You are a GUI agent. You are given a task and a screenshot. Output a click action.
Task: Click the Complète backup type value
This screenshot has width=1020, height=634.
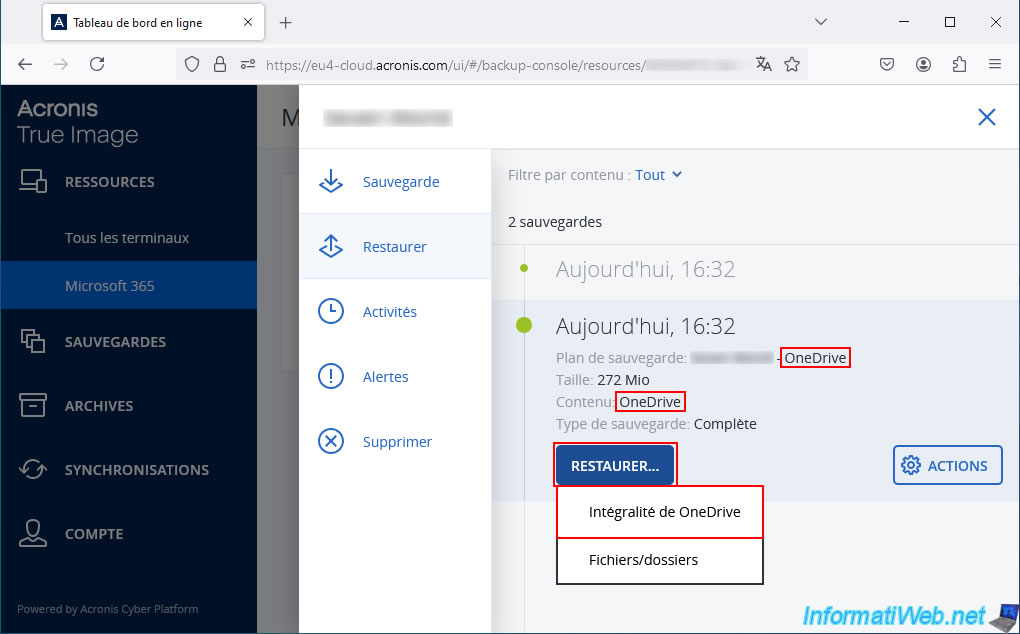[x=725, y=424]
